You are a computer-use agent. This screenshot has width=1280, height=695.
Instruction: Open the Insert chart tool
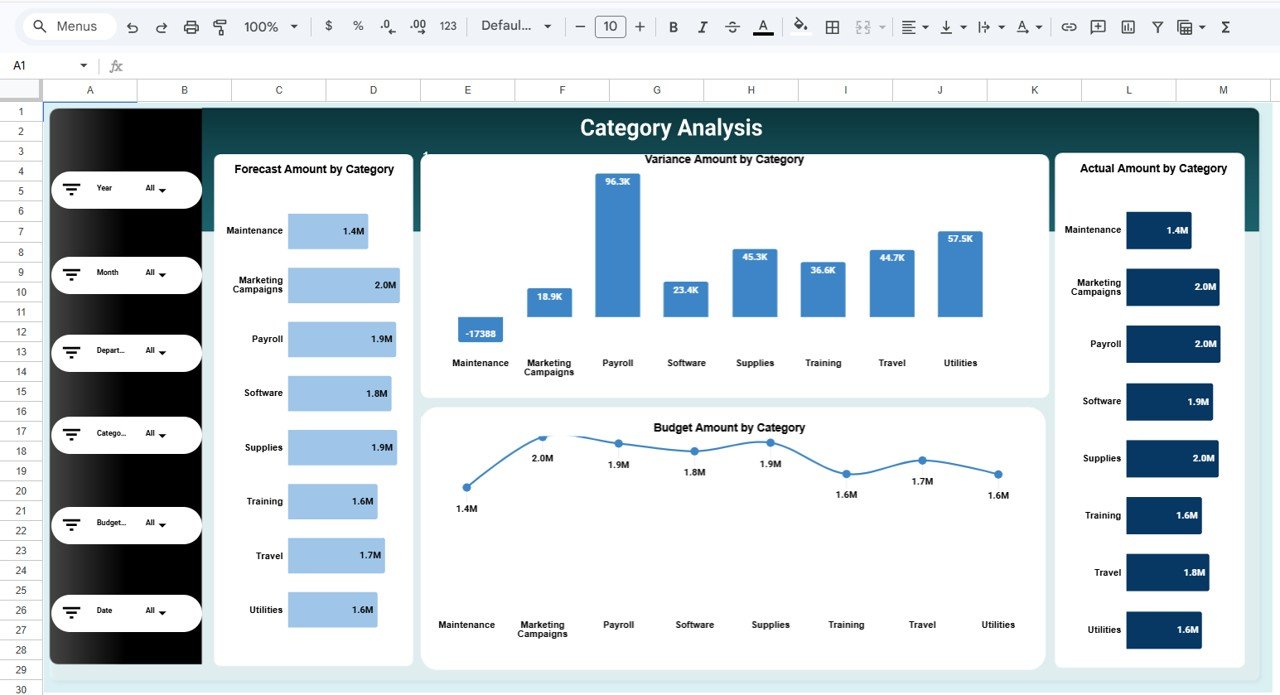click(1127, 26)
